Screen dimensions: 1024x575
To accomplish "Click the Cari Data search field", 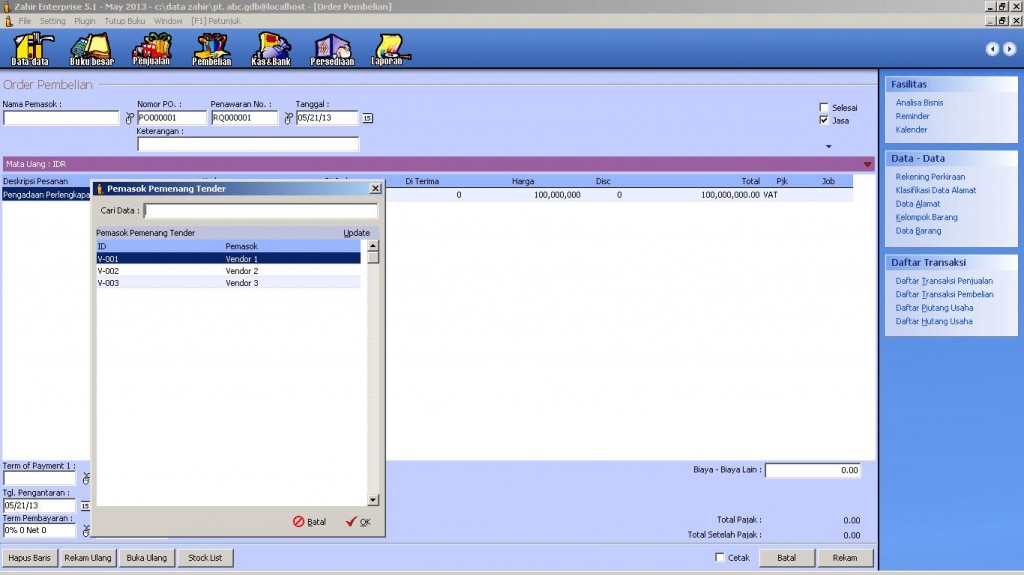I will point(260,211).
